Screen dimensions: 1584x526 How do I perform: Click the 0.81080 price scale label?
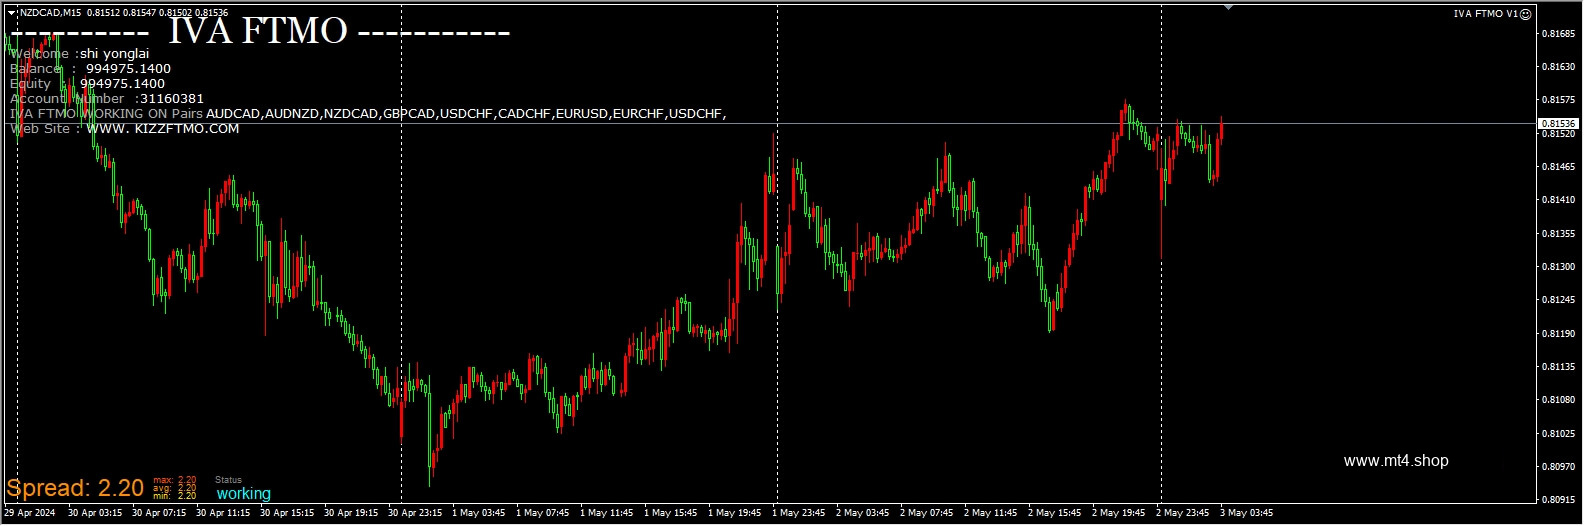pyautogui.click(x=1559, y=400)
